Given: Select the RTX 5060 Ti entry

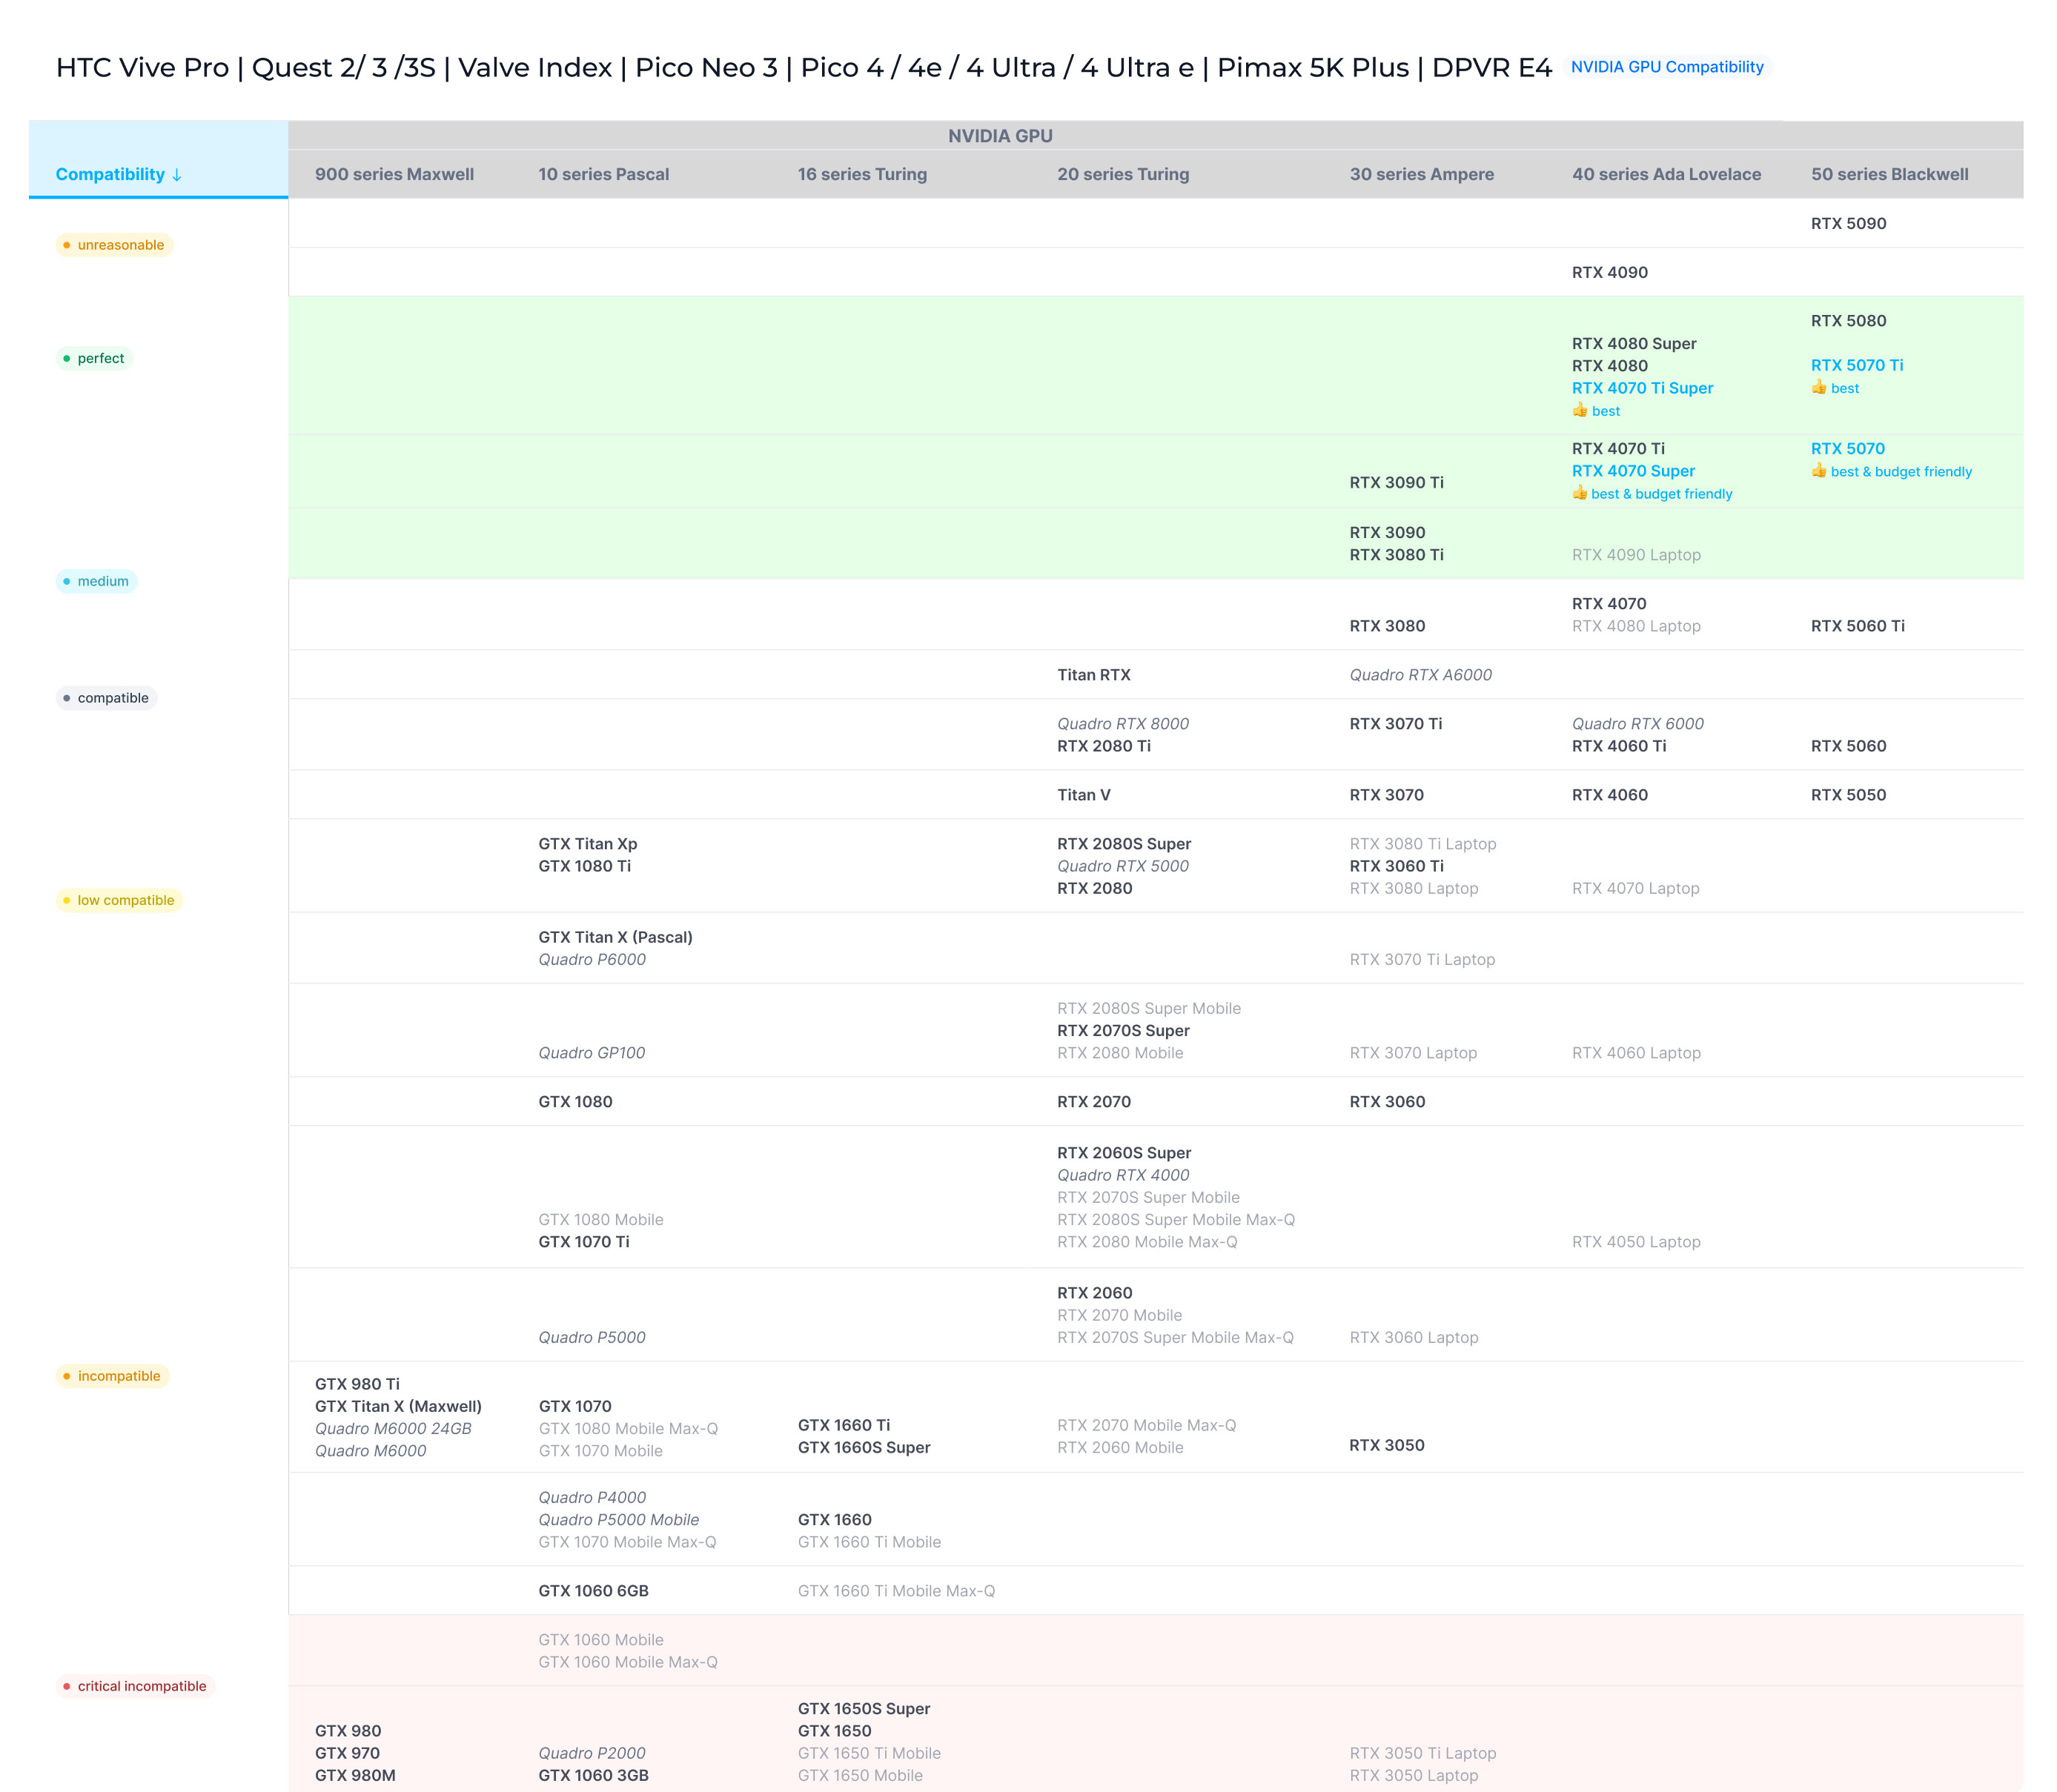Looking at the screenshot, I should (1857, 626).
